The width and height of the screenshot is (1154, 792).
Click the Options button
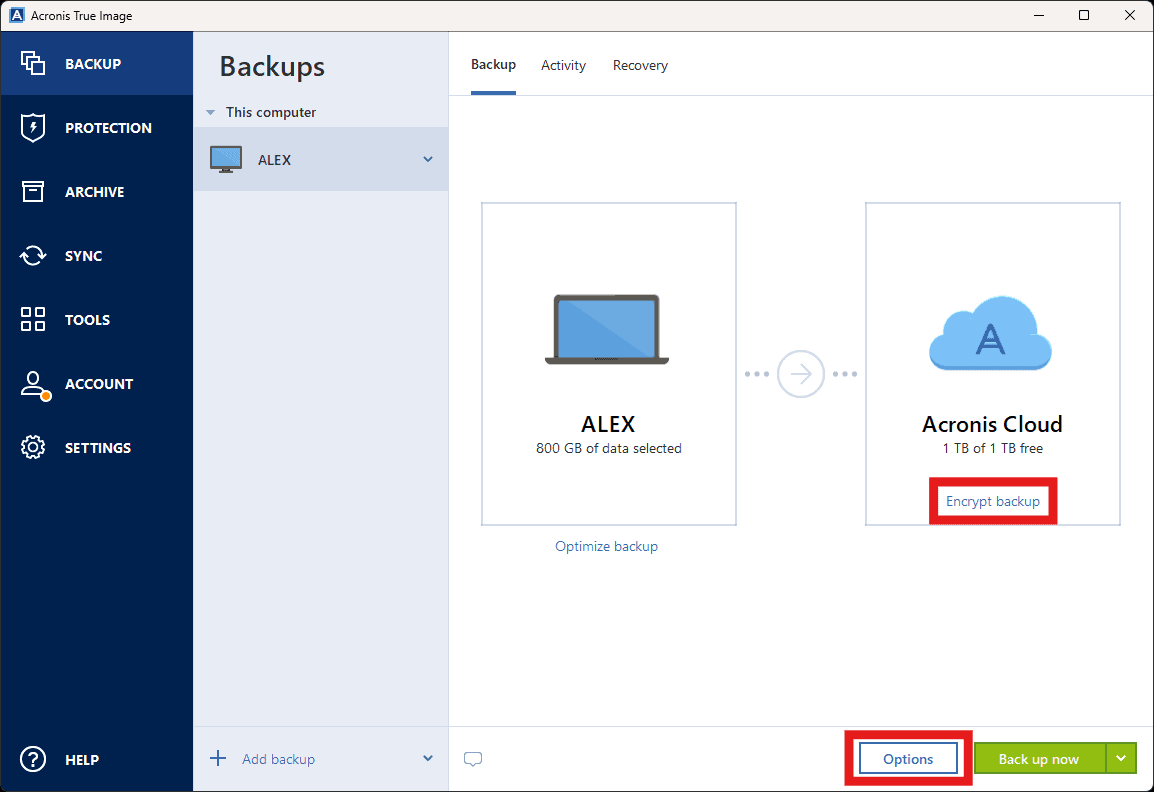tap(908, 759)
